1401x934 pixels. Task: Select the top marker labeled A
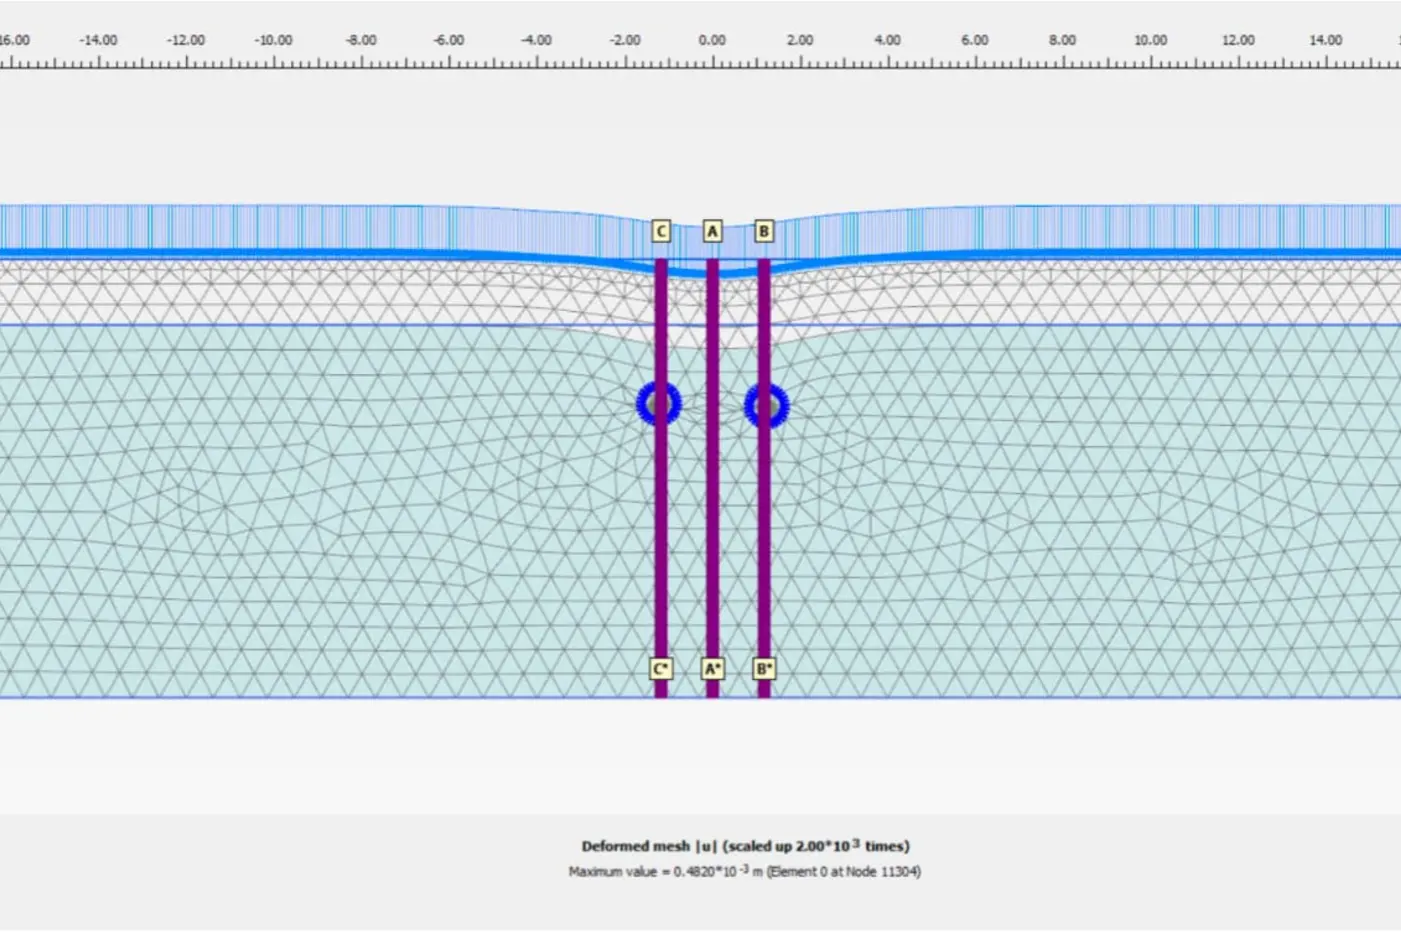coord(712,231)
